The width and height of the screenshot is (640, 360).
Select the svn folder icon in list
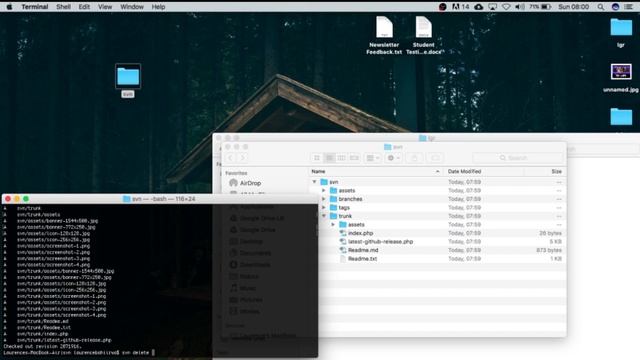tap(324, 182)
